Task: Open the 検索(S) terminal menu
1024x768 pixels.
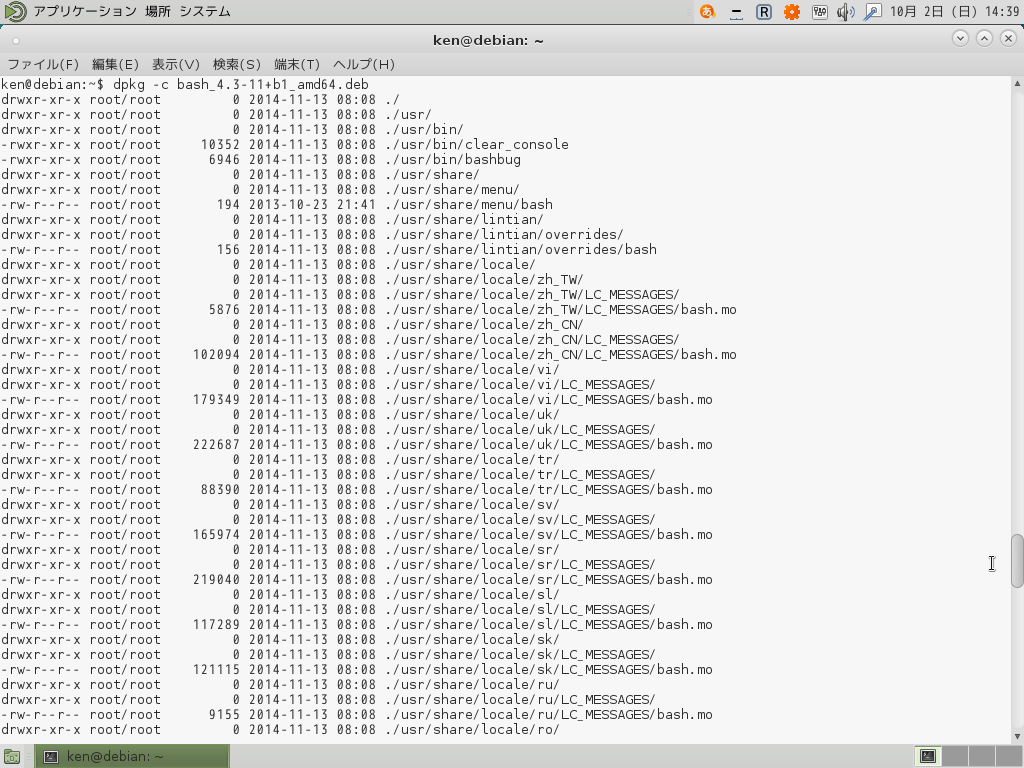Action: [x=236, y=64]
